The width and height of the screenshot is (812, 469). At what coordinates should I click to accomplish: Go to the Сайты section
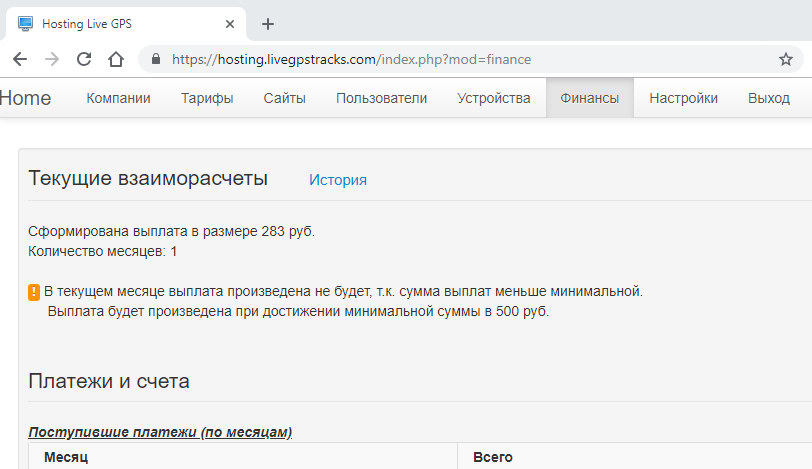click(284, 98)
